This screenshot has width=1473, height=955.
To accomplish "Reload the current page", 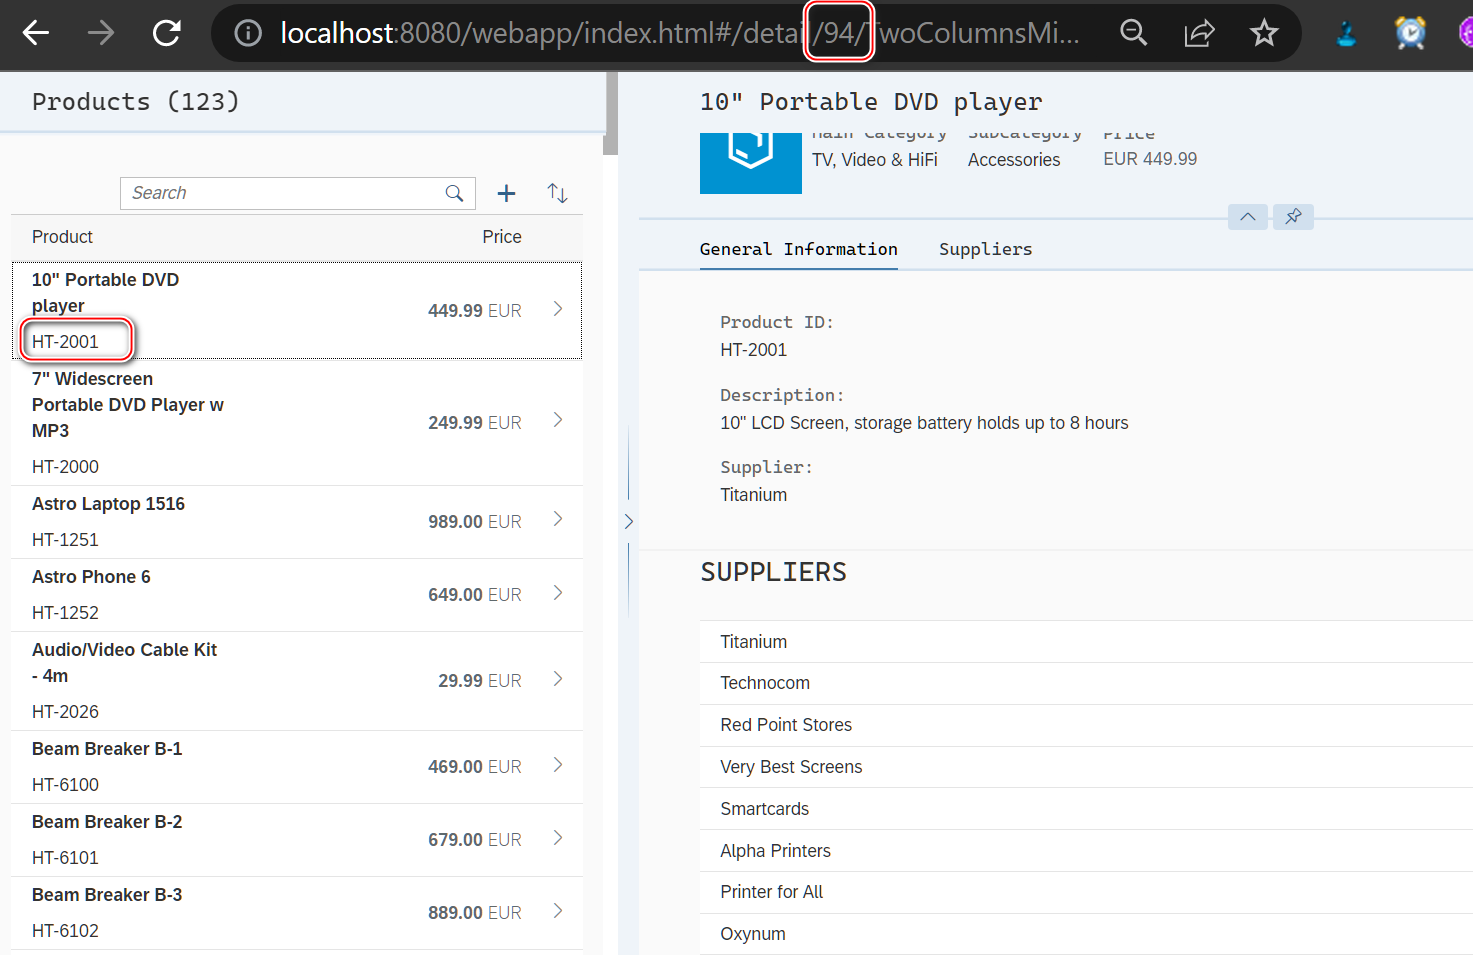I will 166,33.
